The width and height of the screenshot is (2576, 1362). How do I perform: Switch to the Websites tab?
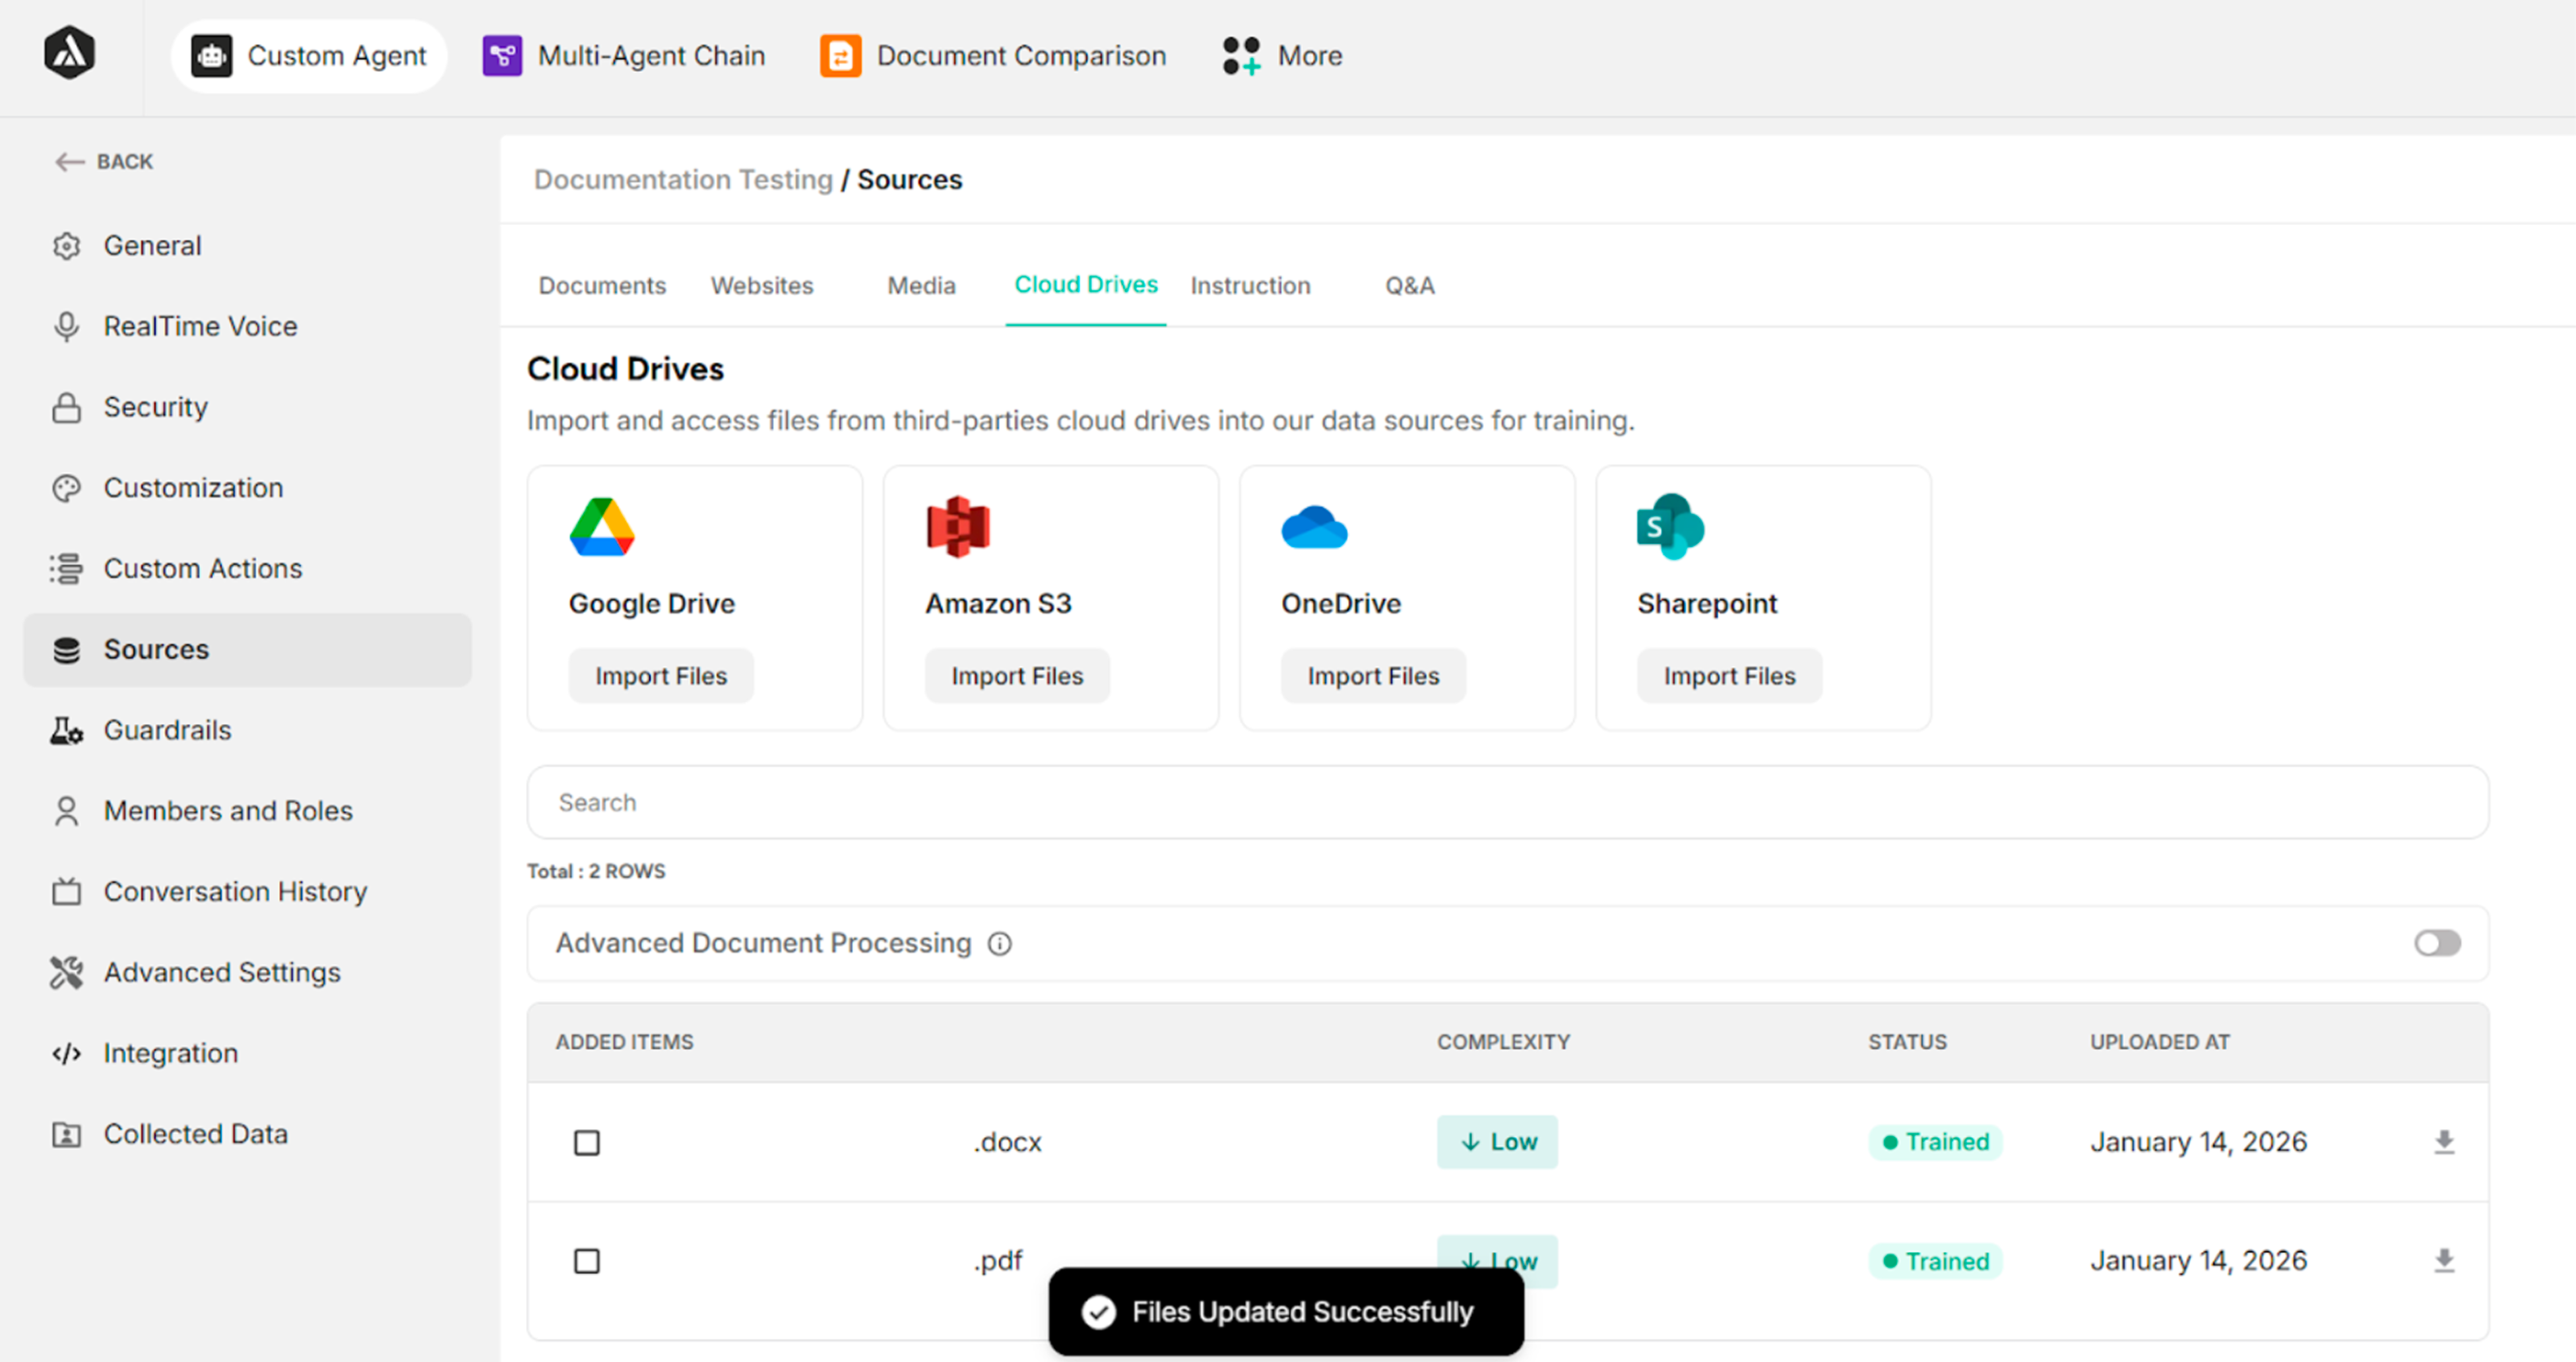coord(761,286)
